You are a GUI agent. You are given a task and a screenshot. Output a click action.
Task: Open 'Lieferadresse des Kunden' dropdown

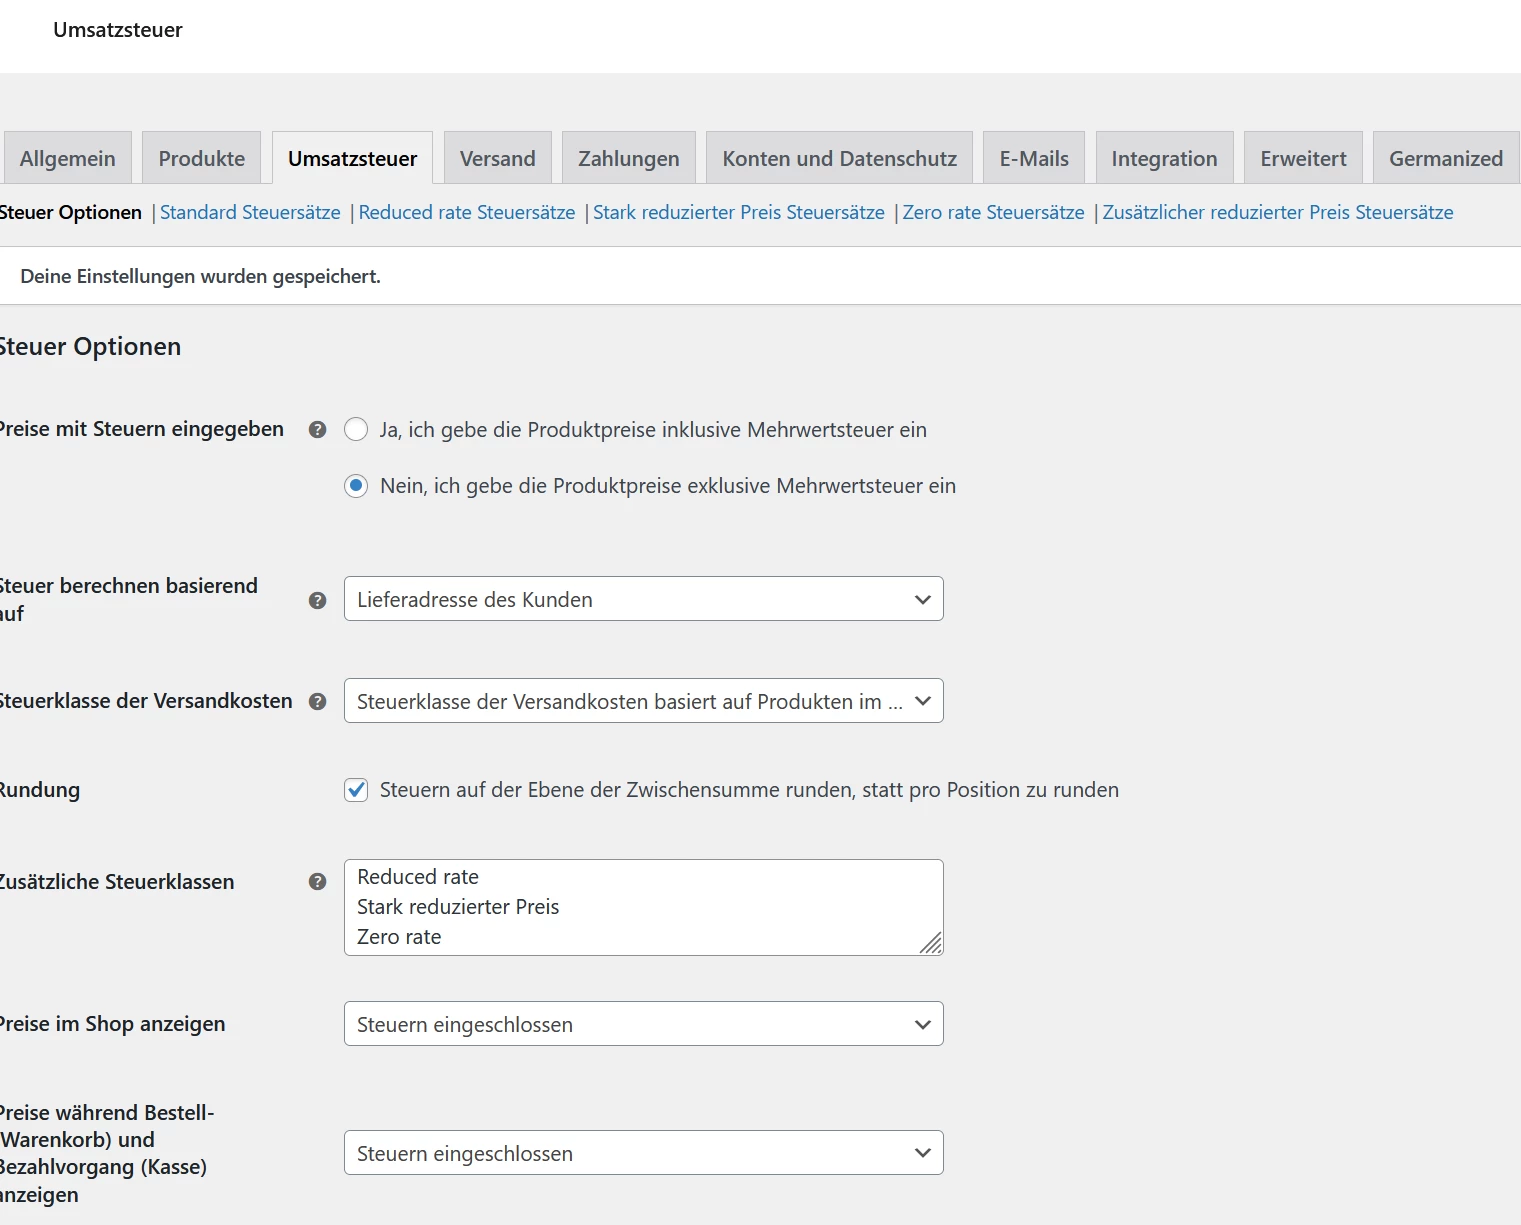pos(644,599)
